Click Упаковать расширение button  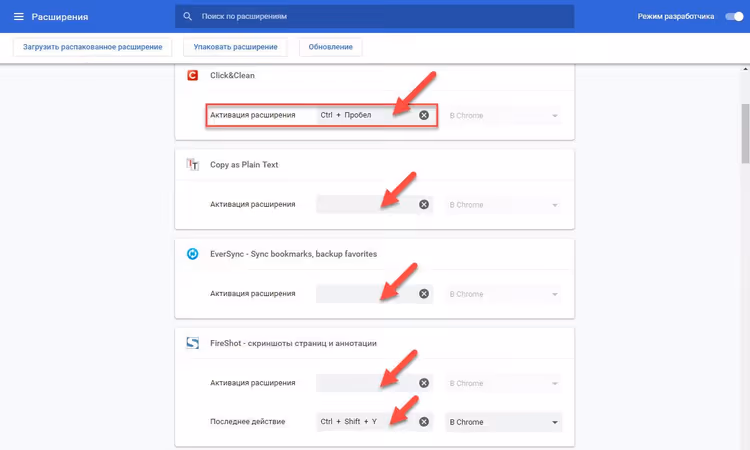235,47
